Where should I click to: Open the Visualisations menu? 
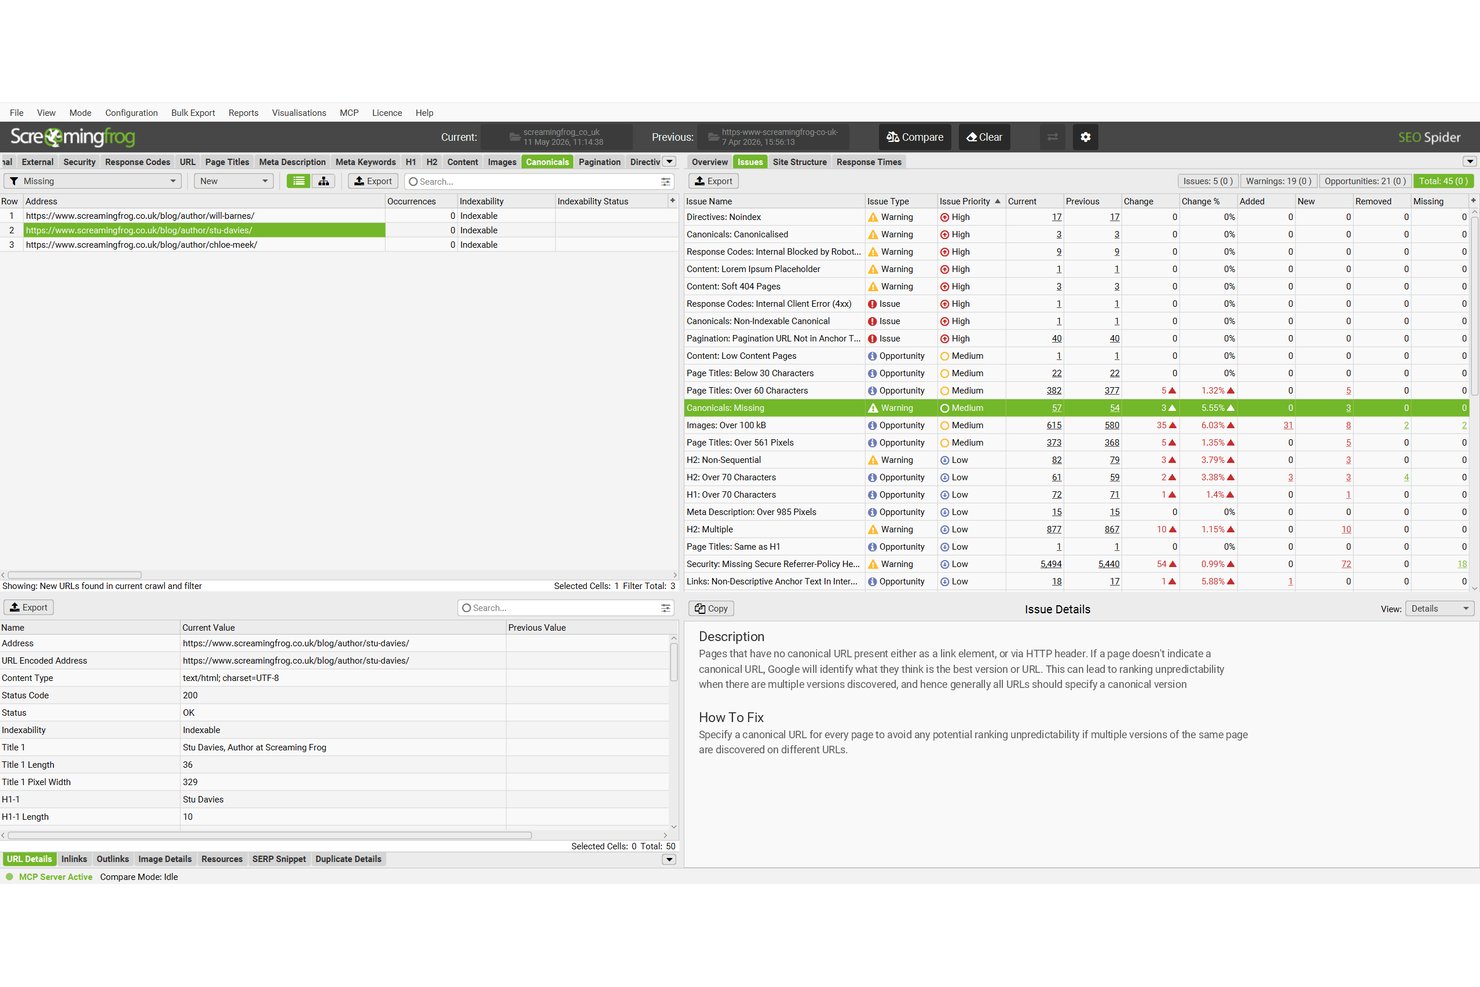(x=299, y=113)
